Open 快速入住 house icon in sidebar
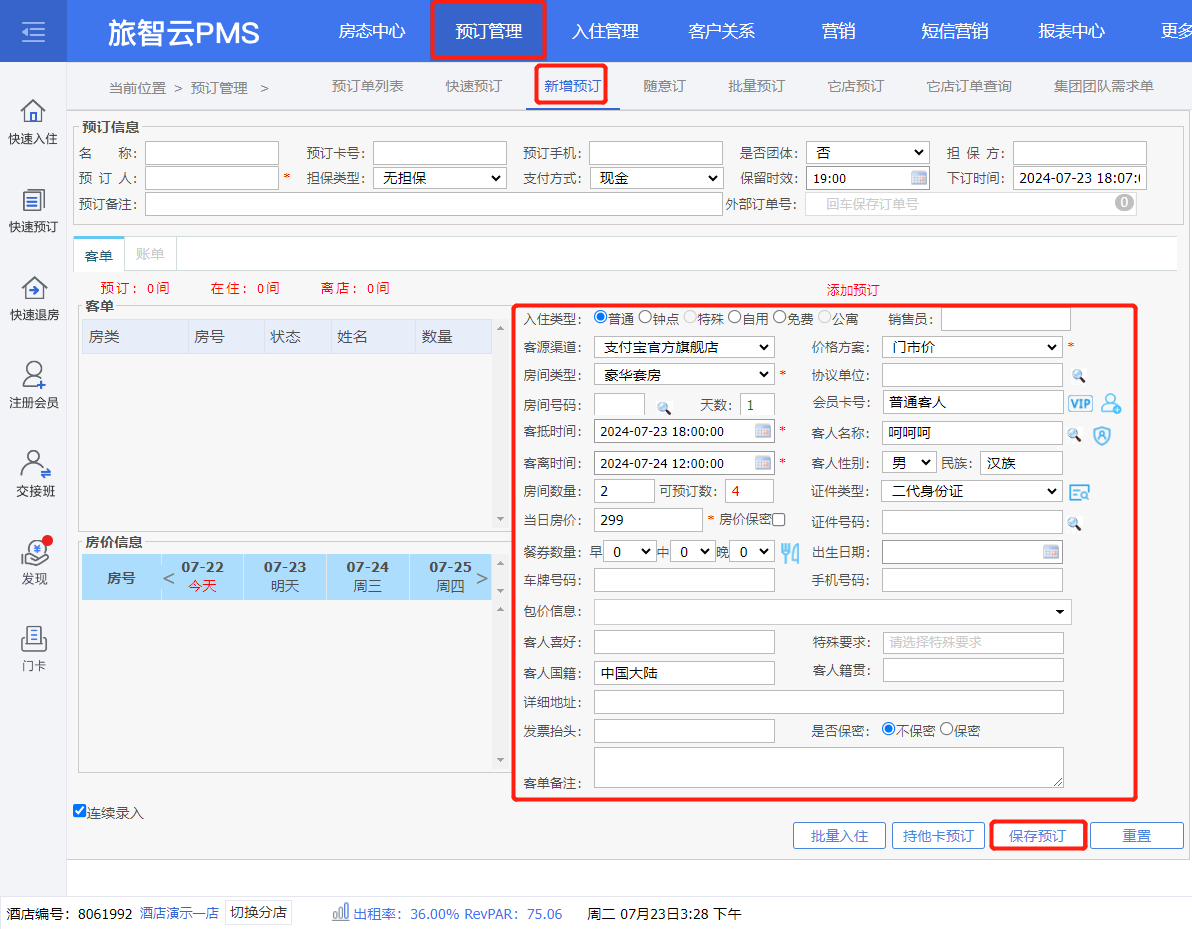This screenshot has width=1192, height=929. point(33,112)
